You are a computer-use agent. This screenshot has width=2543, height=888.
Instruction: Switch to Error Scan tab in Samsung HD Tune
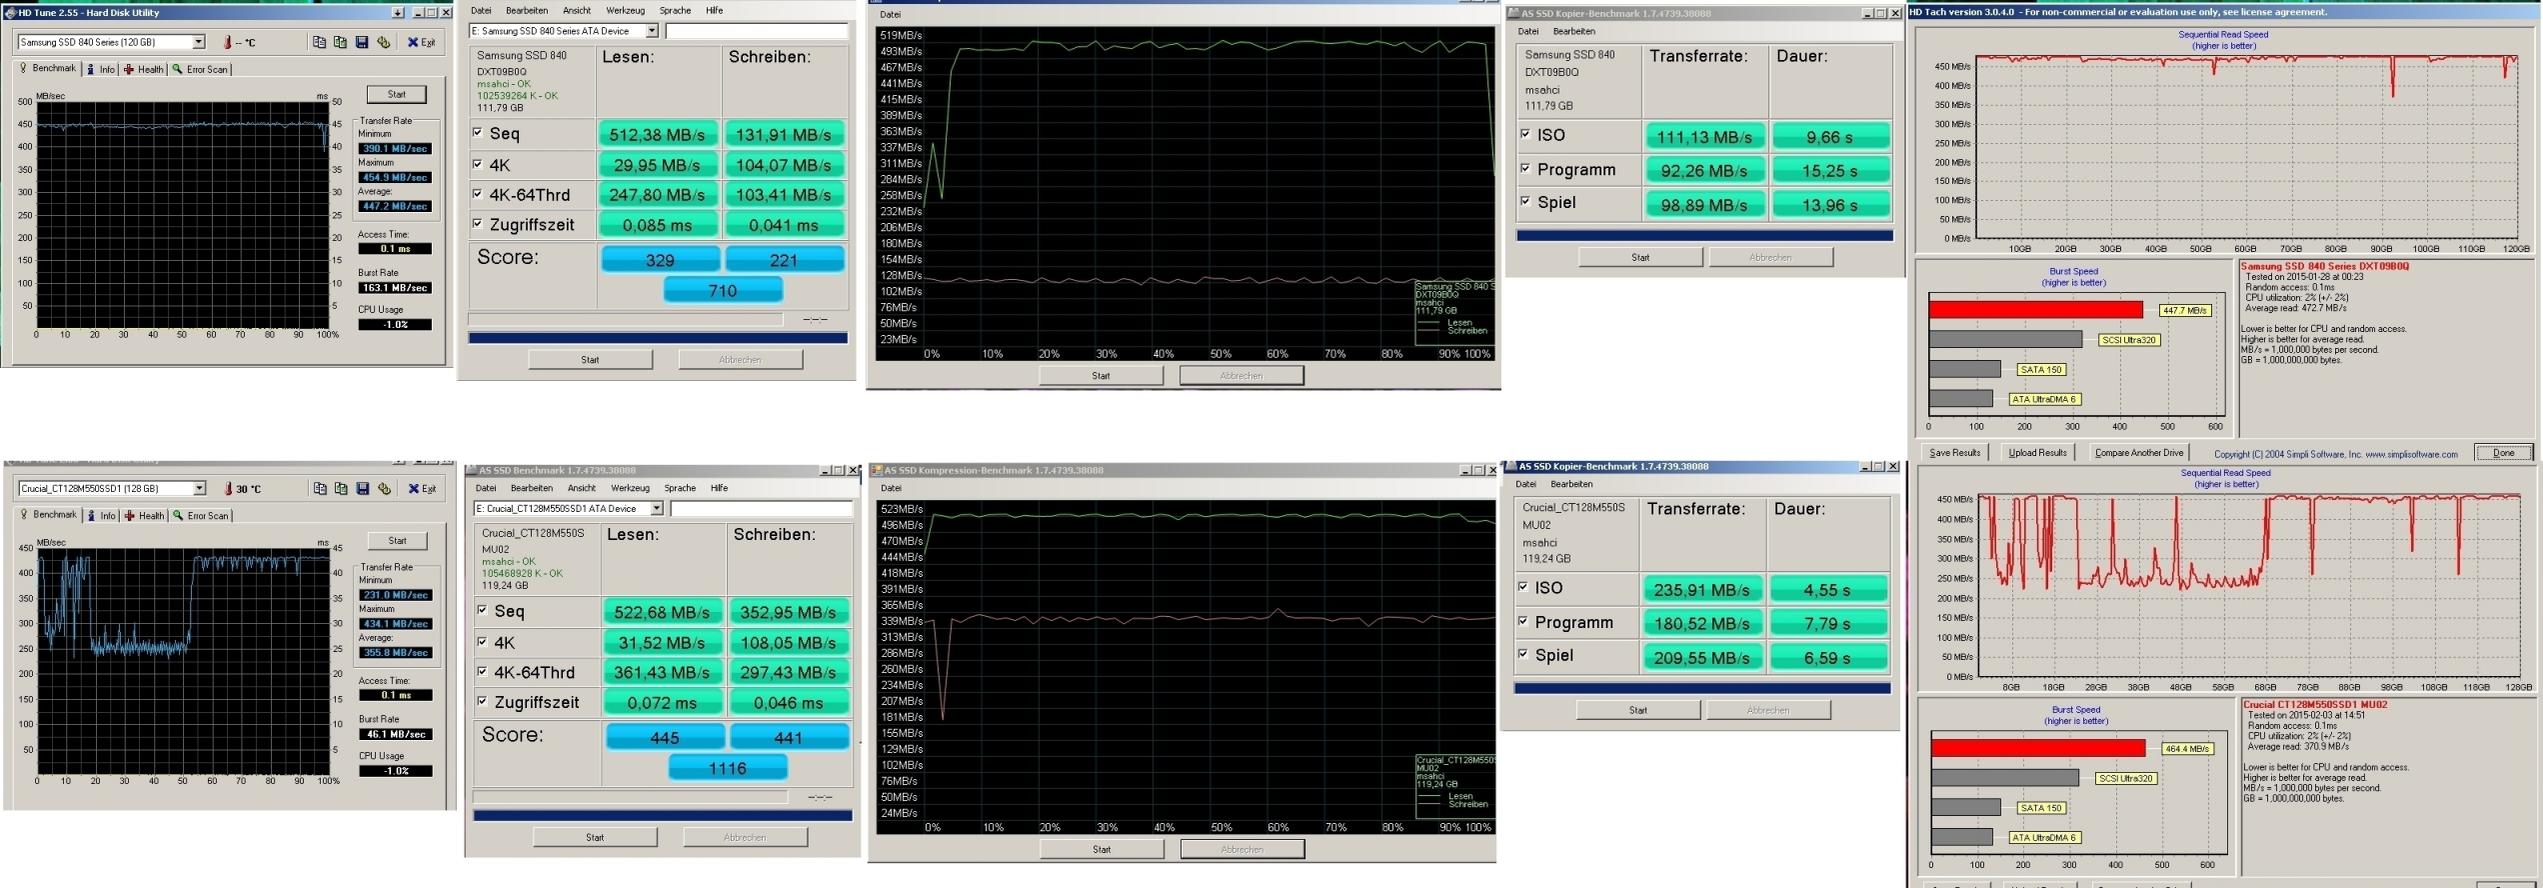coord(200,69)
